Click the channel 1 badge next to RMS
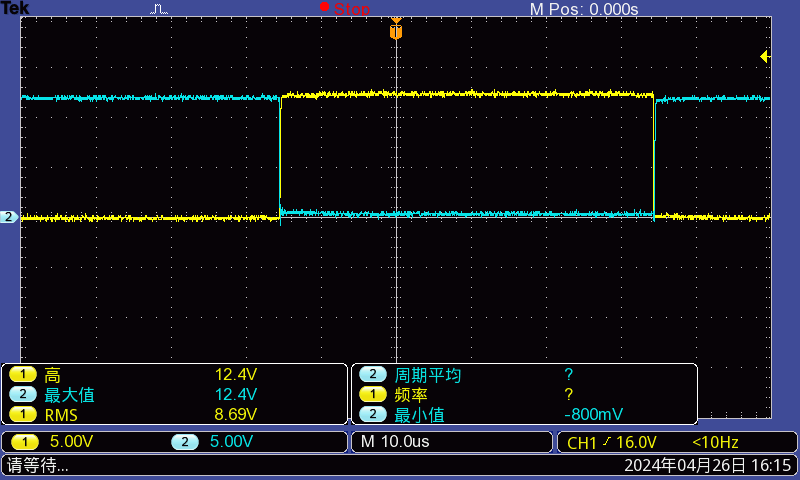 23,414
